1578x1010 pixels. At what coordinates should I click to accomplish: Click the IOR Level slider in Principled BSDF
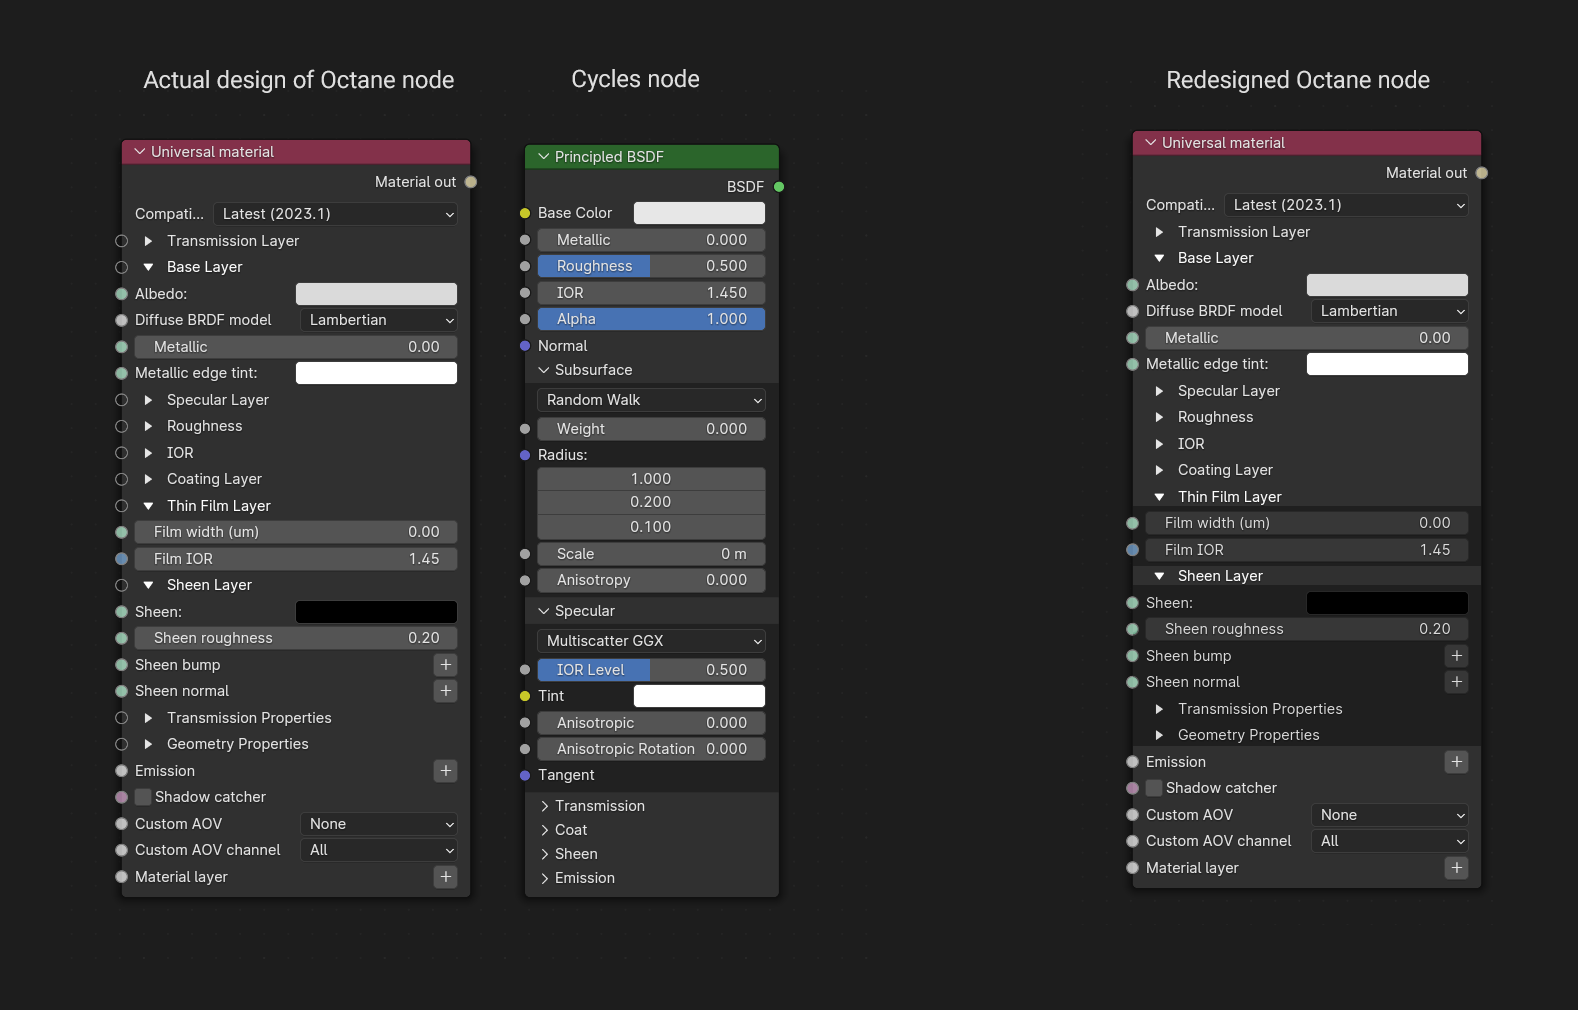coord(652,670)
